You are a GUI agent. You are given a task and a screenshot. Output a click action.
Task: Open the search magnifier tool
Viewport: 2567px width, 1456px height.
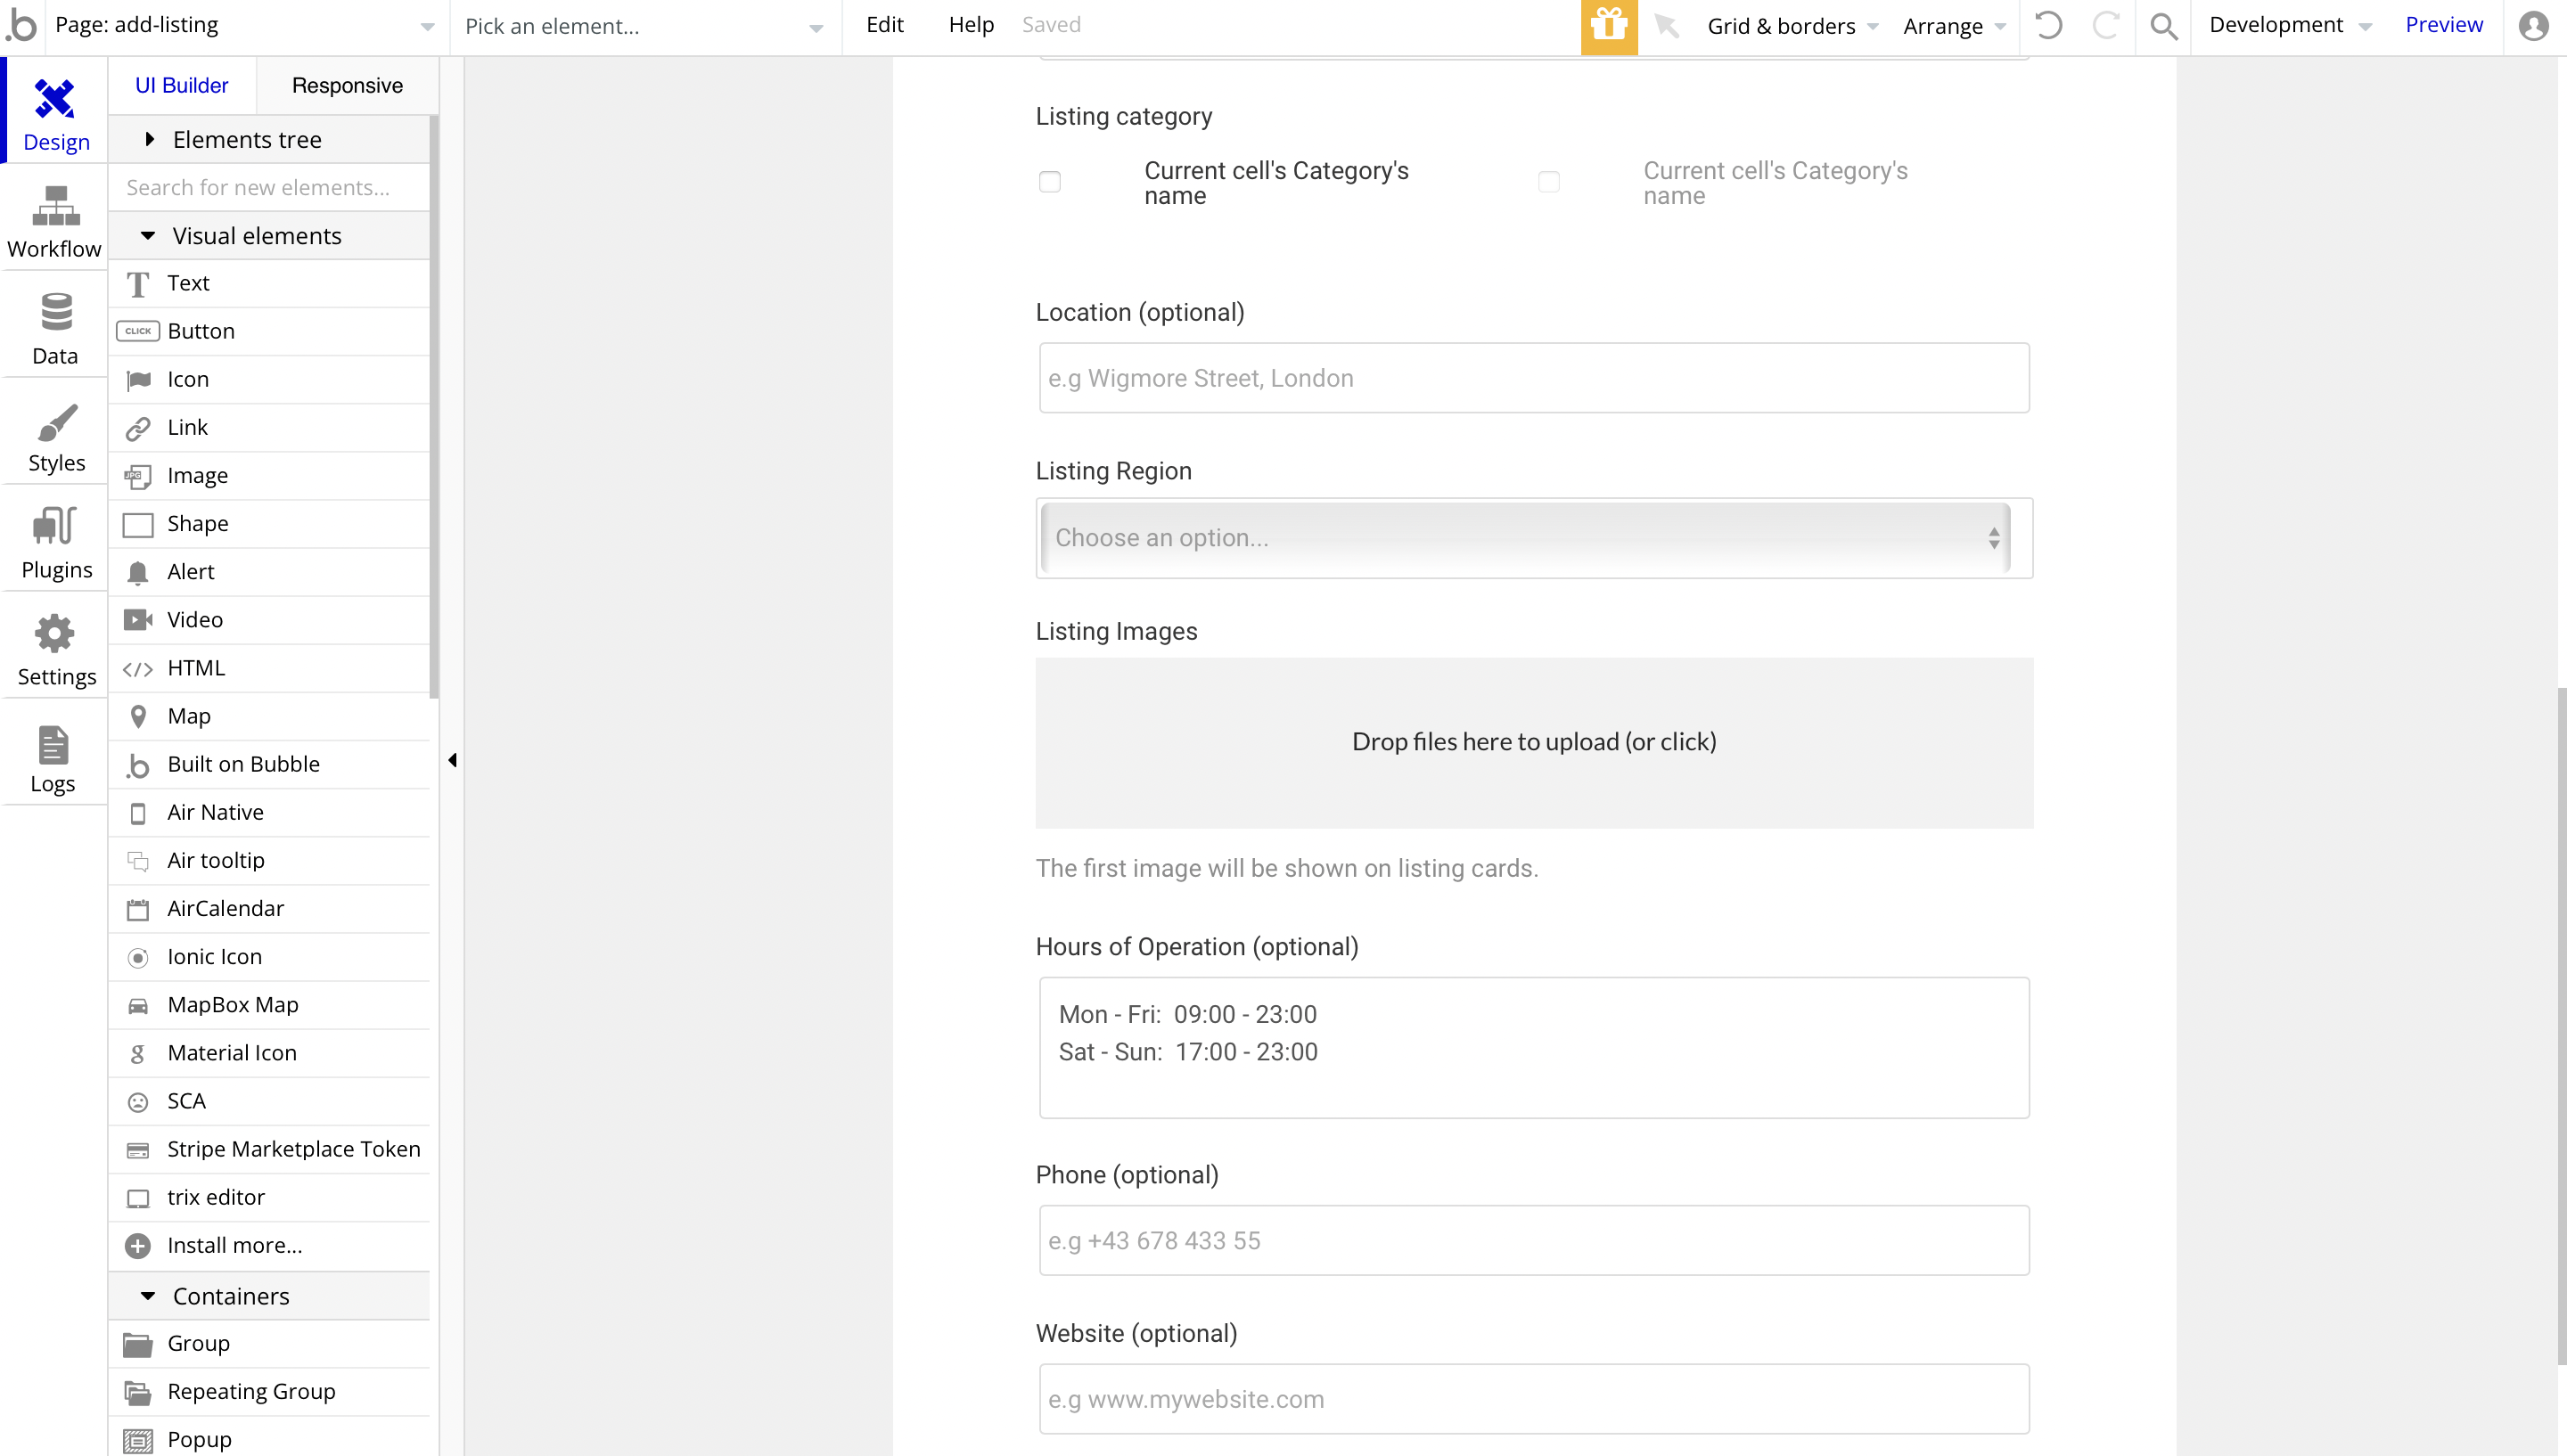pyautogui.click(x=2163, y=26)
